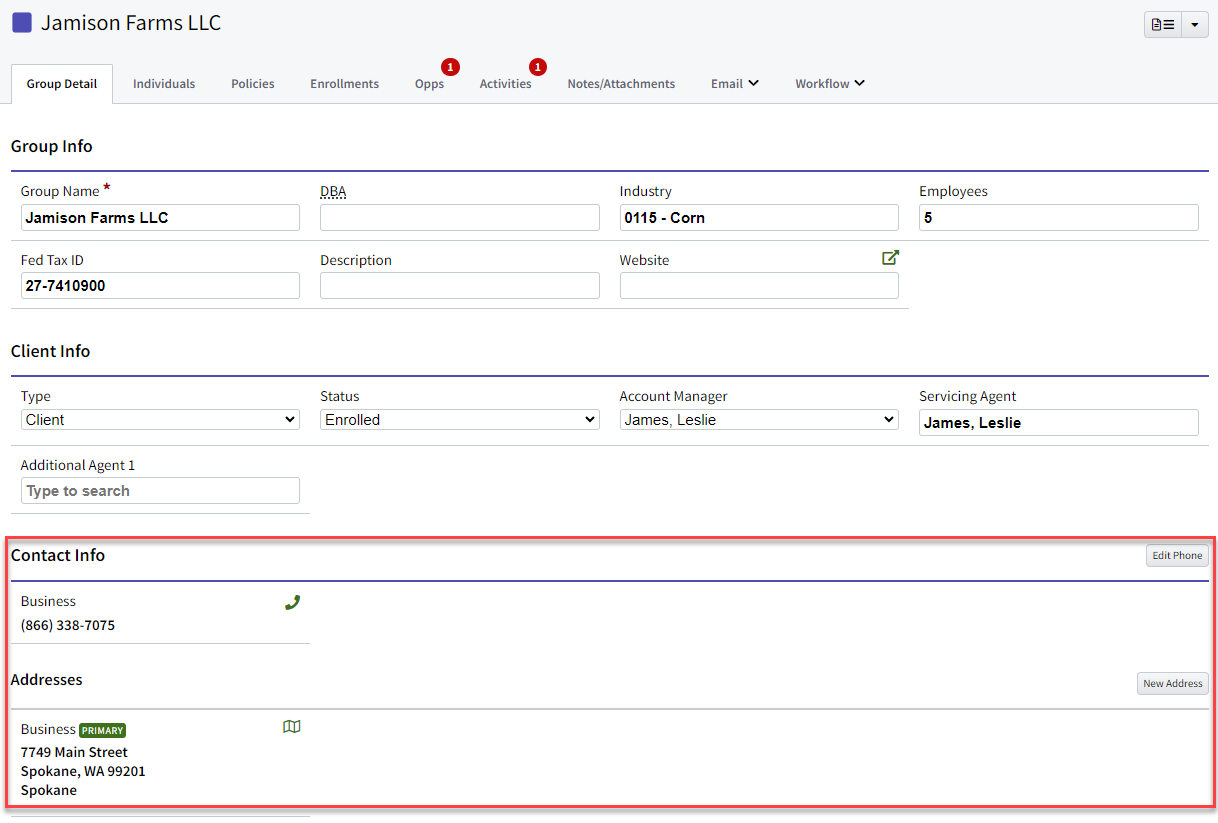The height and width of the screenshot is (823, 1218).
Task: Click the purple square icon beside Jamison Farms LLC
Action: click(x=21, y=22)
